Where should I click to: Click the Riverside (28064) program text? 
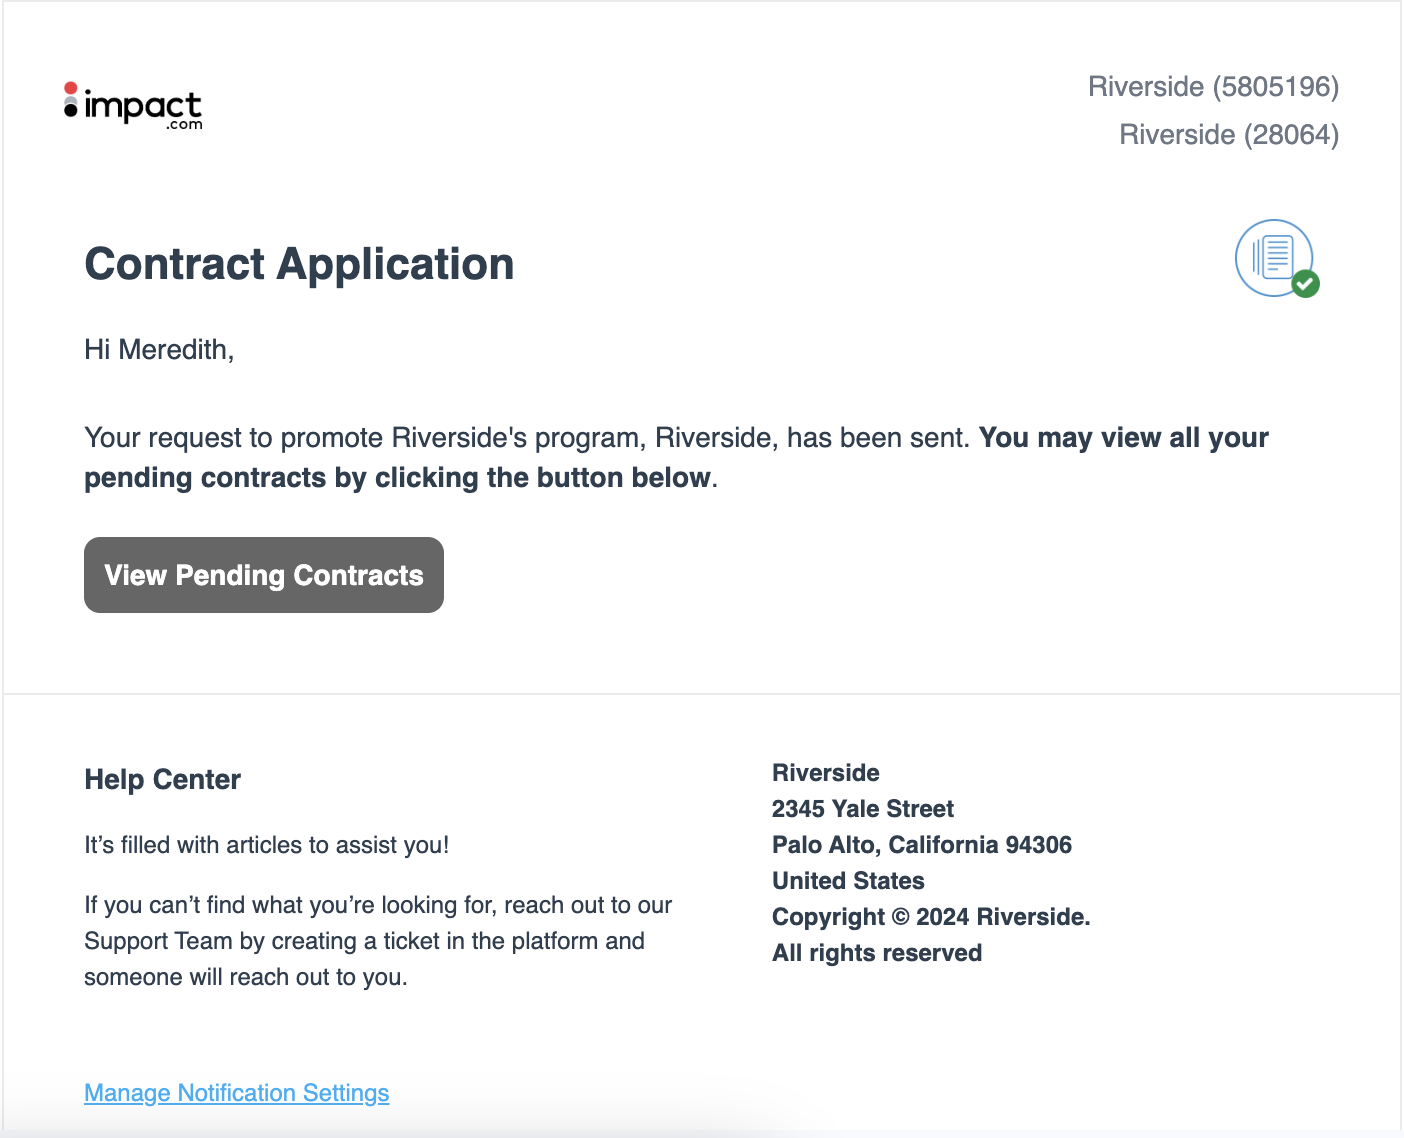pos(1229,135)
